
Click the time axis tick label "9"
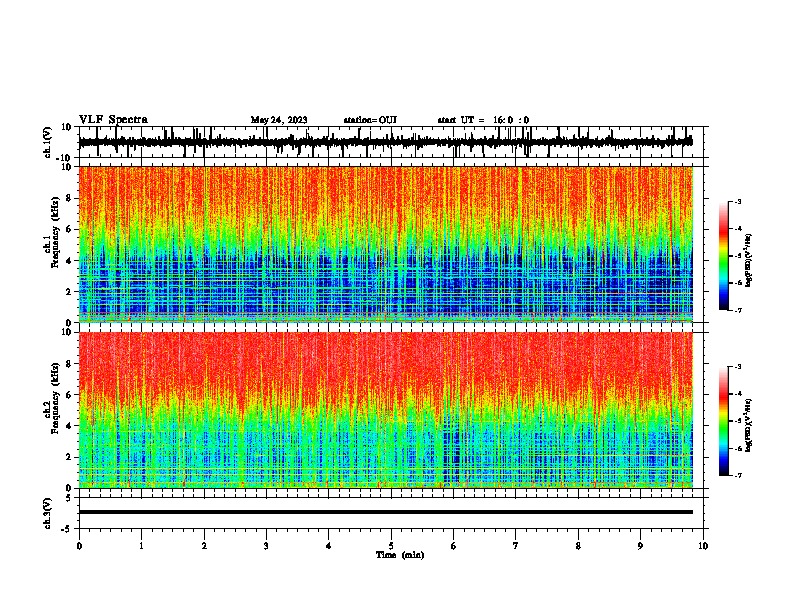click(x=640, y=546)
